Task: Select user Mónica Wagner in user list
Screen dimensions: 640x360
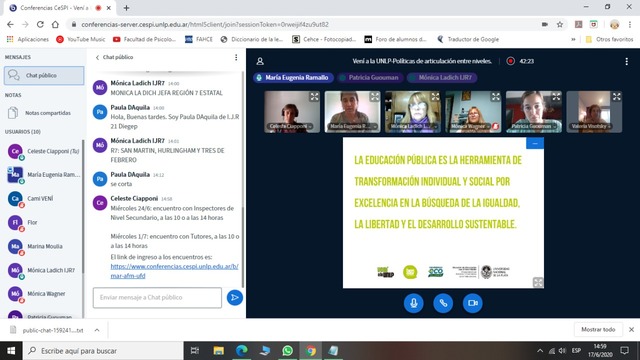Action: click(x=44, y=294)
